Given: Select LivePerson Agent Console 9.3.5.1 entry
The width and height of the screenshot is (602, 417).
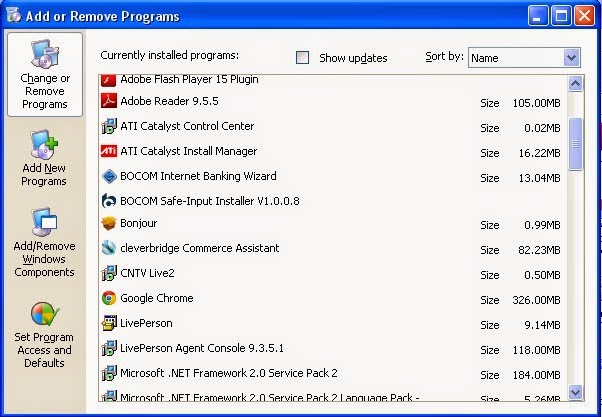Looking at the screenshot, I should (x=333, y=348).
